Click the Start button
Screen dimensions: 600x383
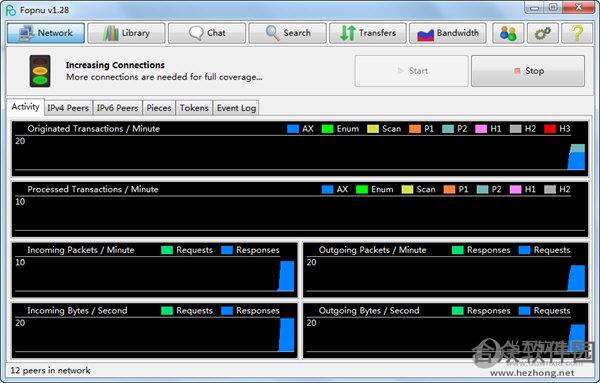click(x=411, y=71)
